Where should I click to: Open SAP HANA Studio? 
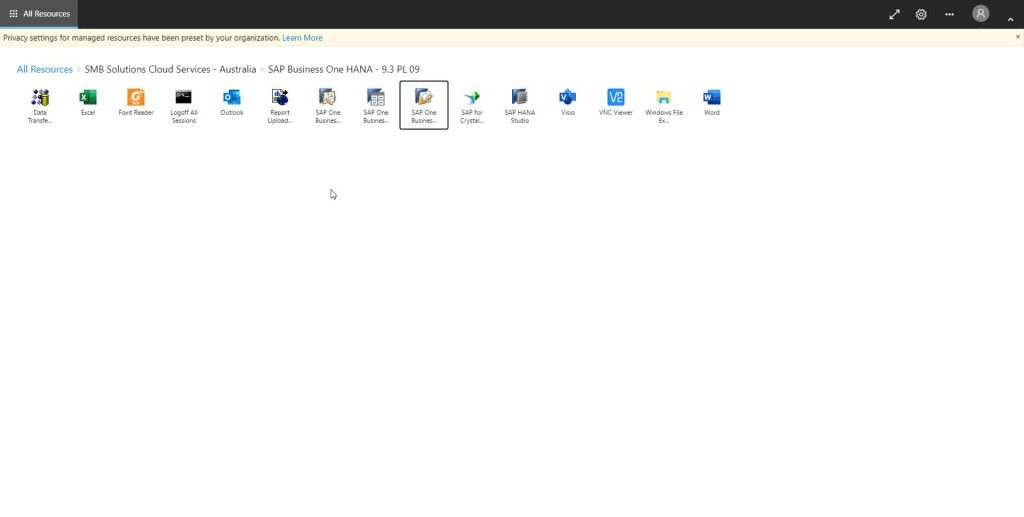520,106
